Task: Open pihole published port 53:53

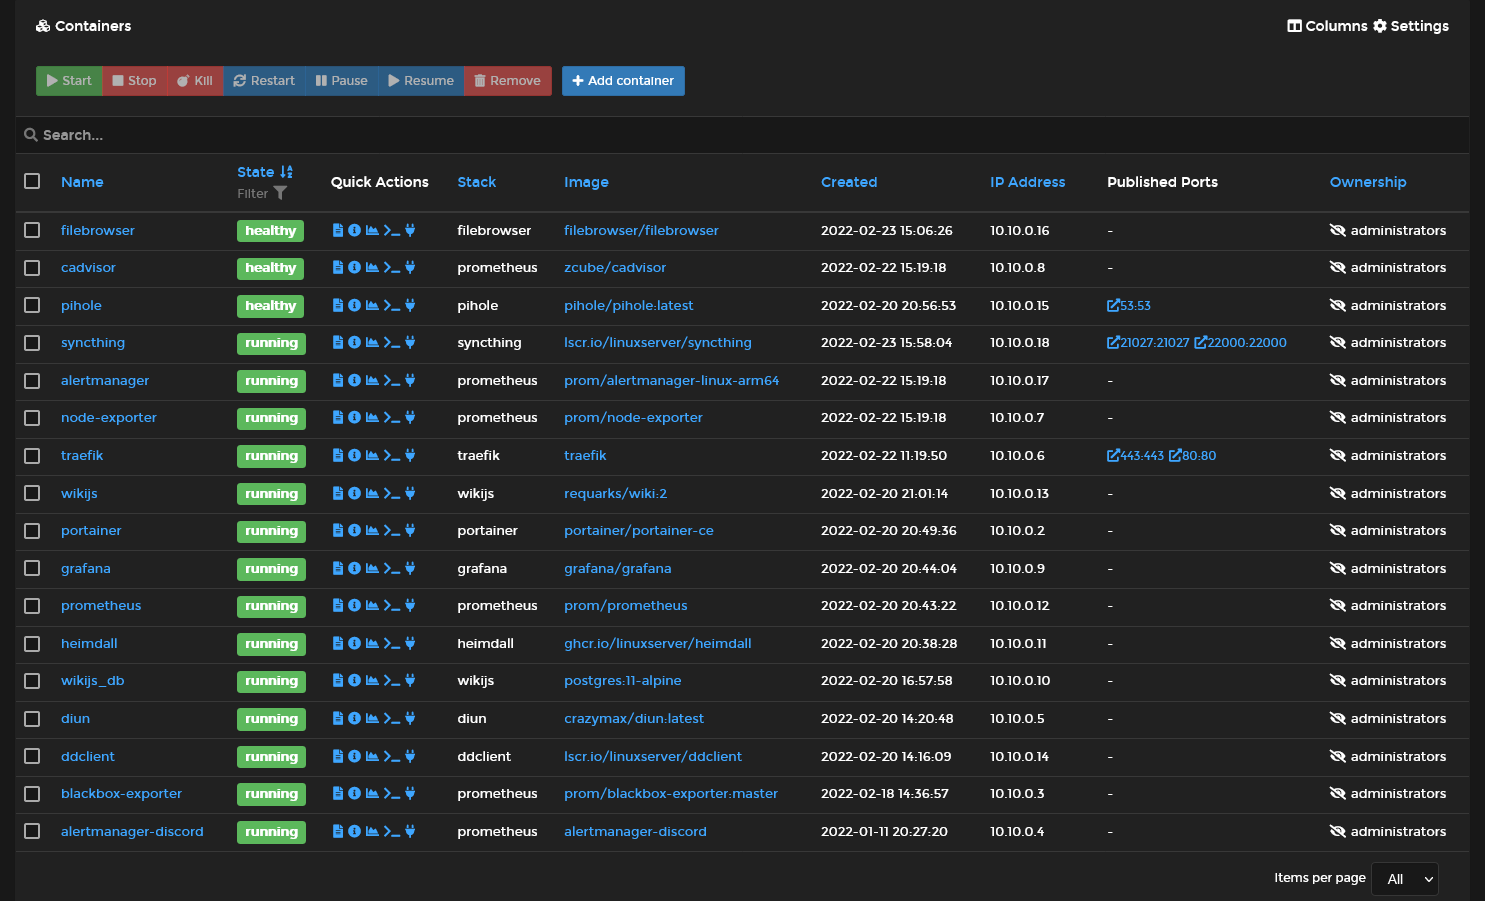Action: 1129,306
